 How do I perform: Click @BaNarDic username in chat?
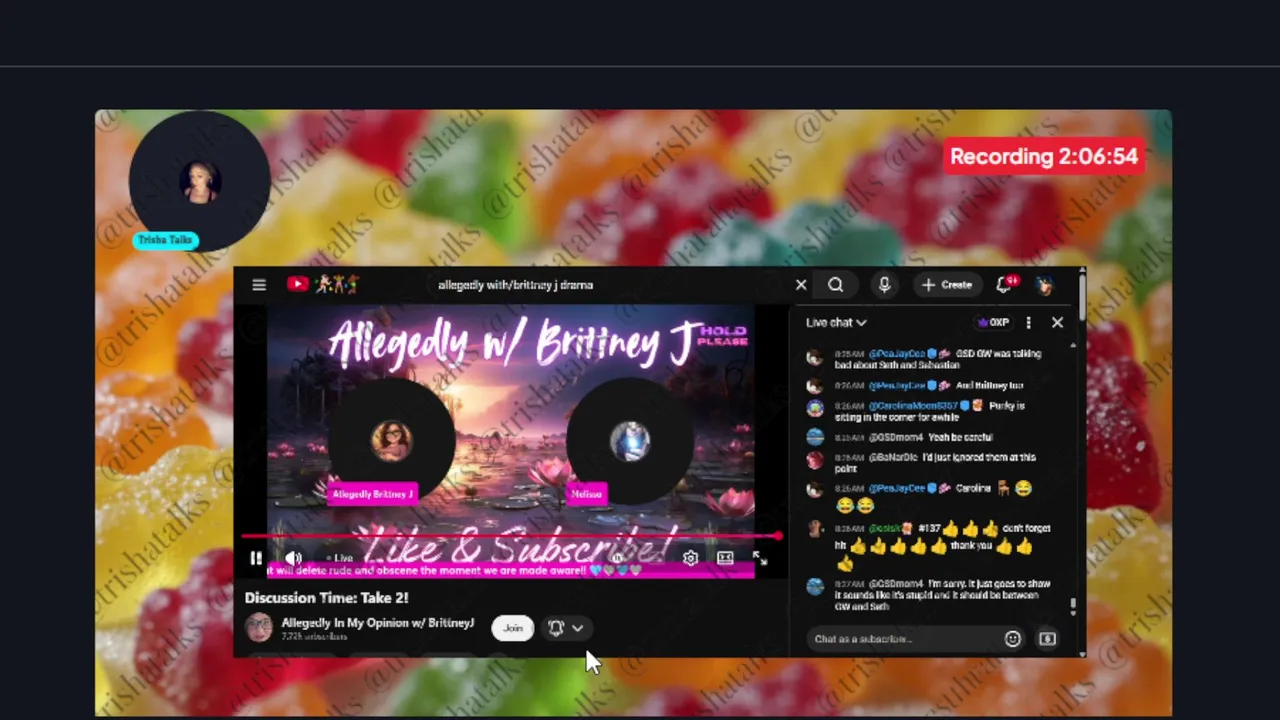(893, 457)
